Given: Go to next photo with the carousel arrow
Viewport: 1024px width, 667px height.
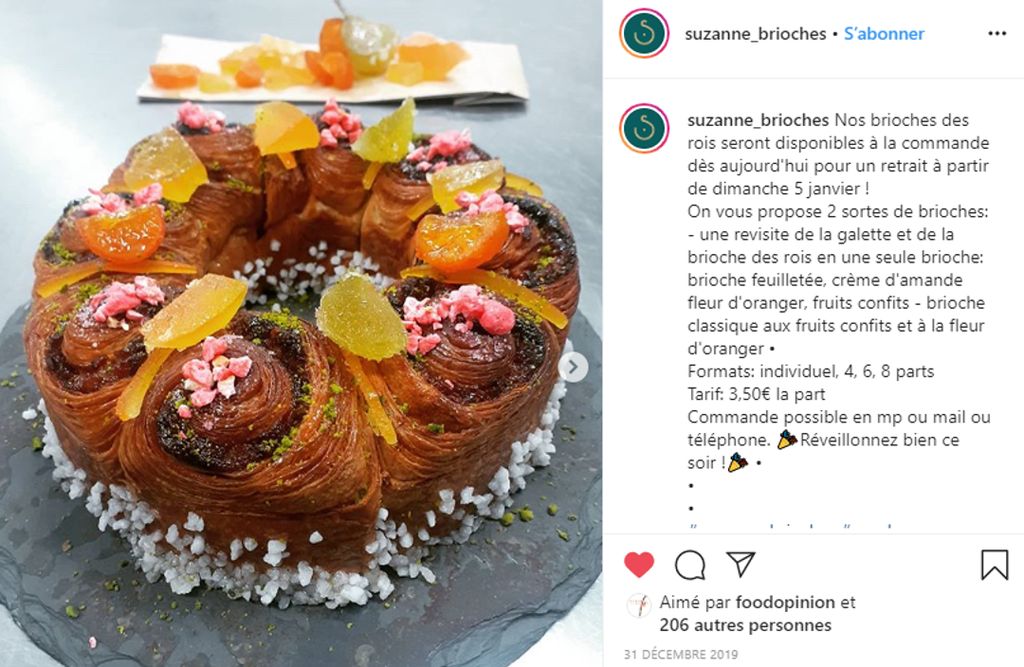Looking at the screenshot, I should 573,368.
